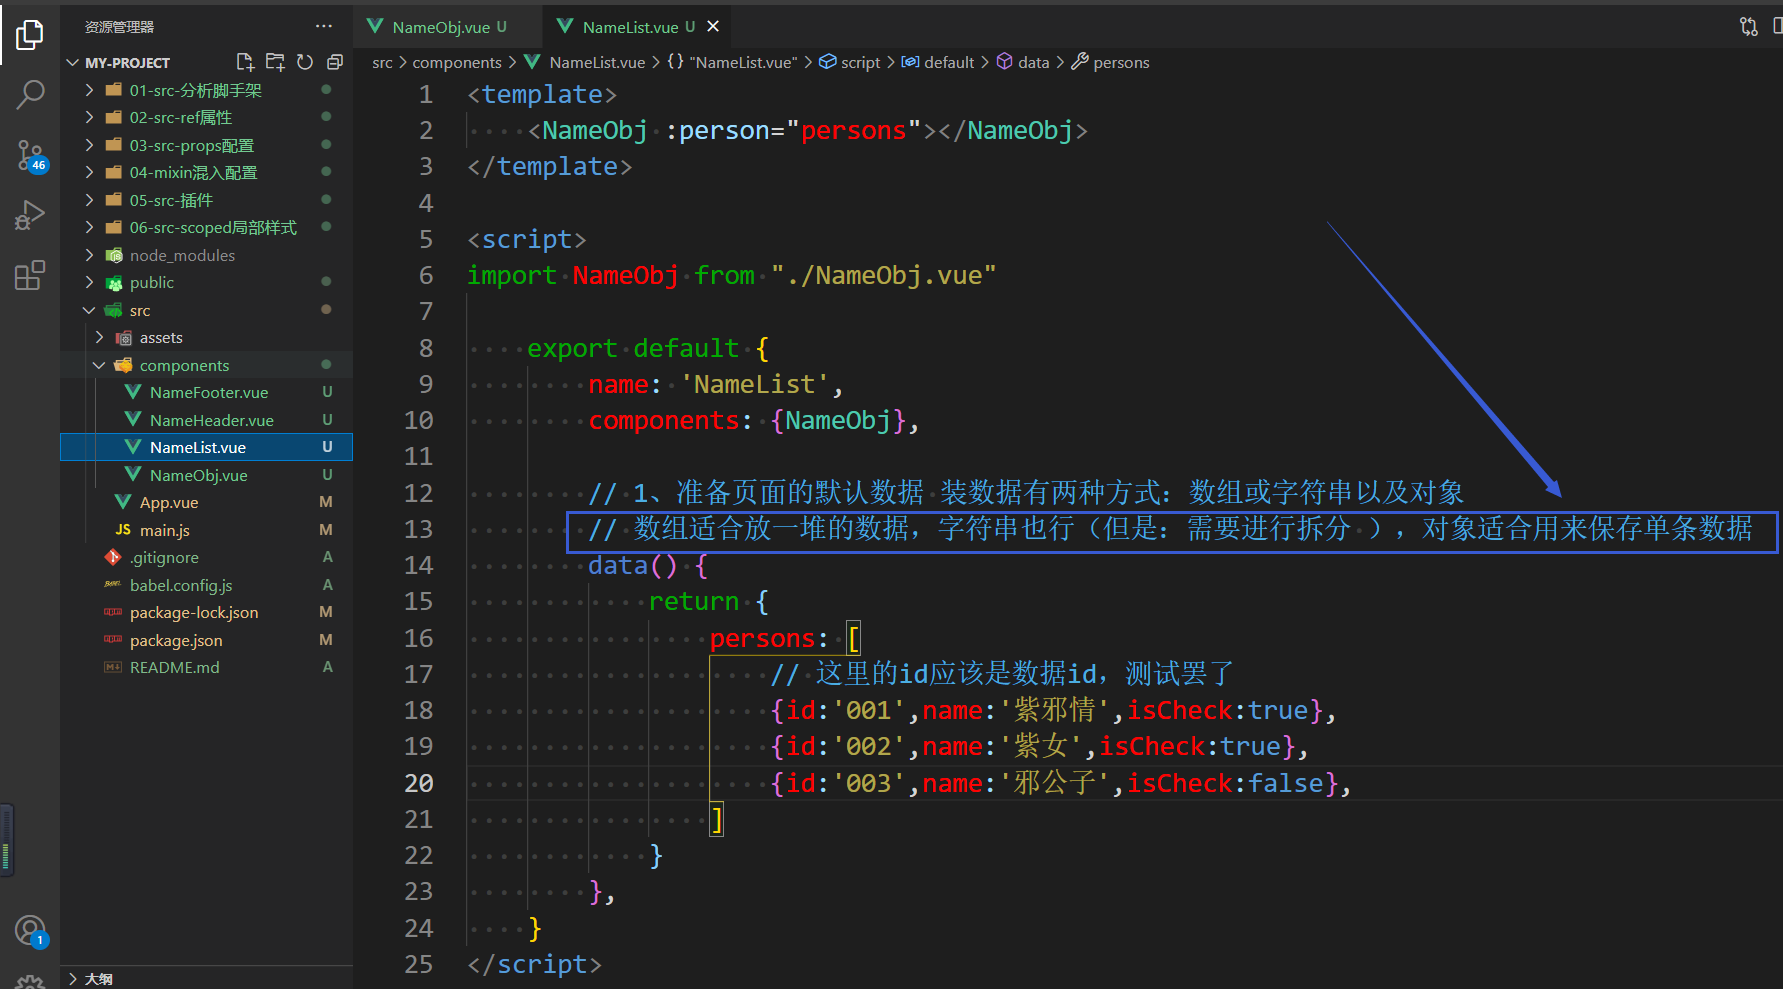
Task: Select NameList.vue in the file tree
Action: click(206, 447)
